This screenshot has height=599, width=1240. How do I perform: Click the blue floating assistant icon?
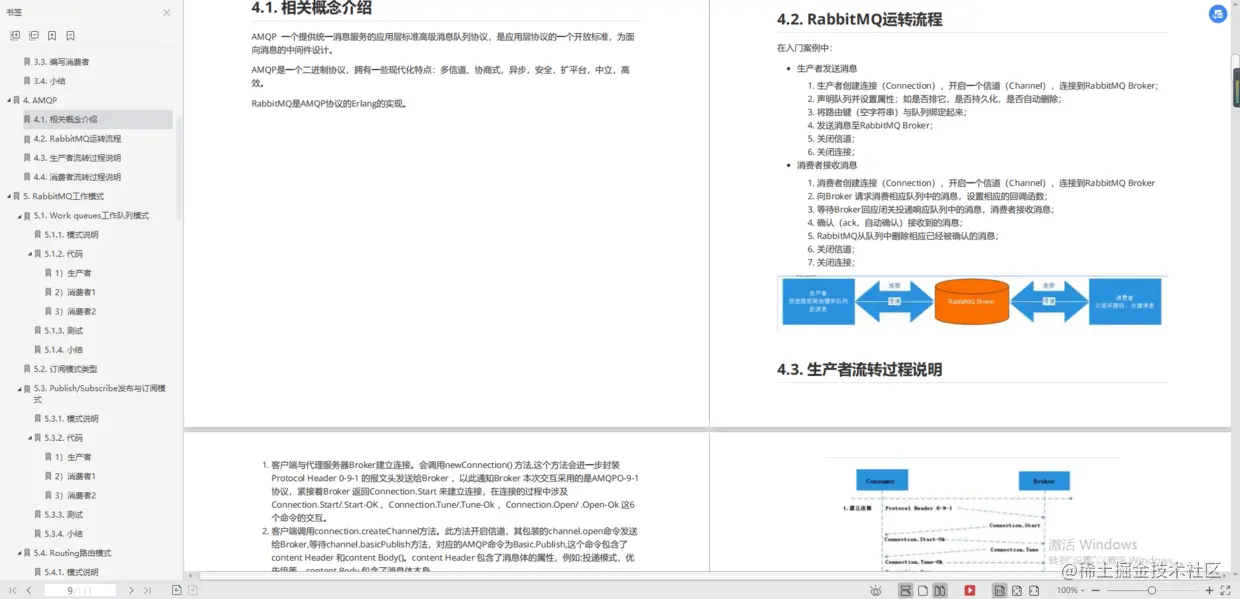1218,14
